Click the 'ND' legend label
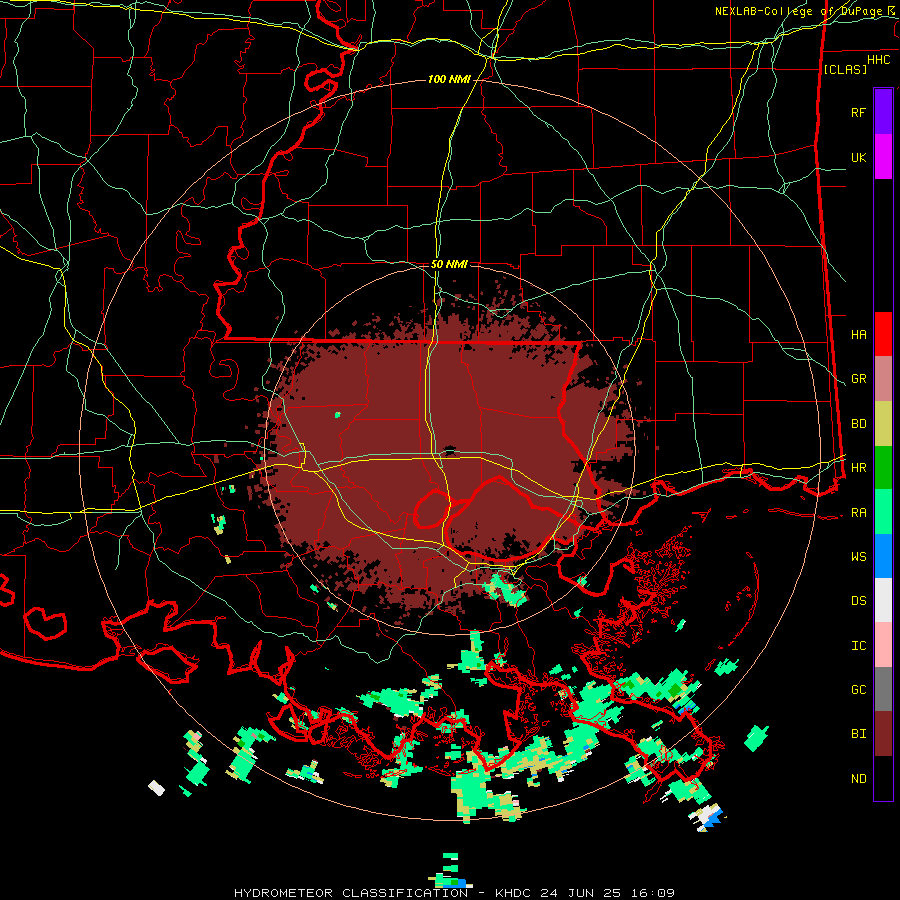Image resolution: width=900 pixels, height=900 pixels. pos(858,779)
